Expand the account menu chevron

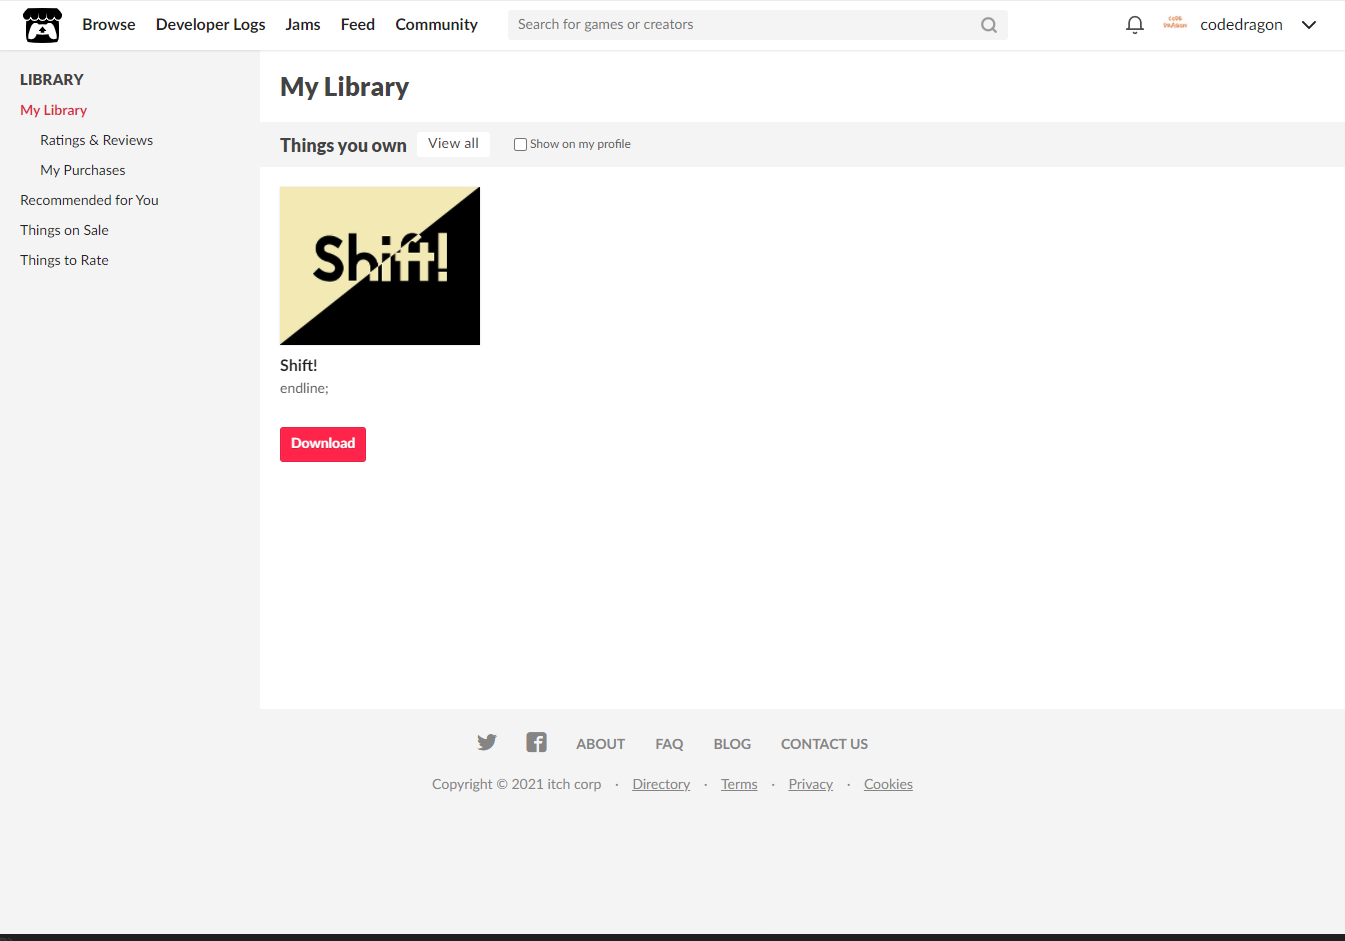[x=1309, y=25]
